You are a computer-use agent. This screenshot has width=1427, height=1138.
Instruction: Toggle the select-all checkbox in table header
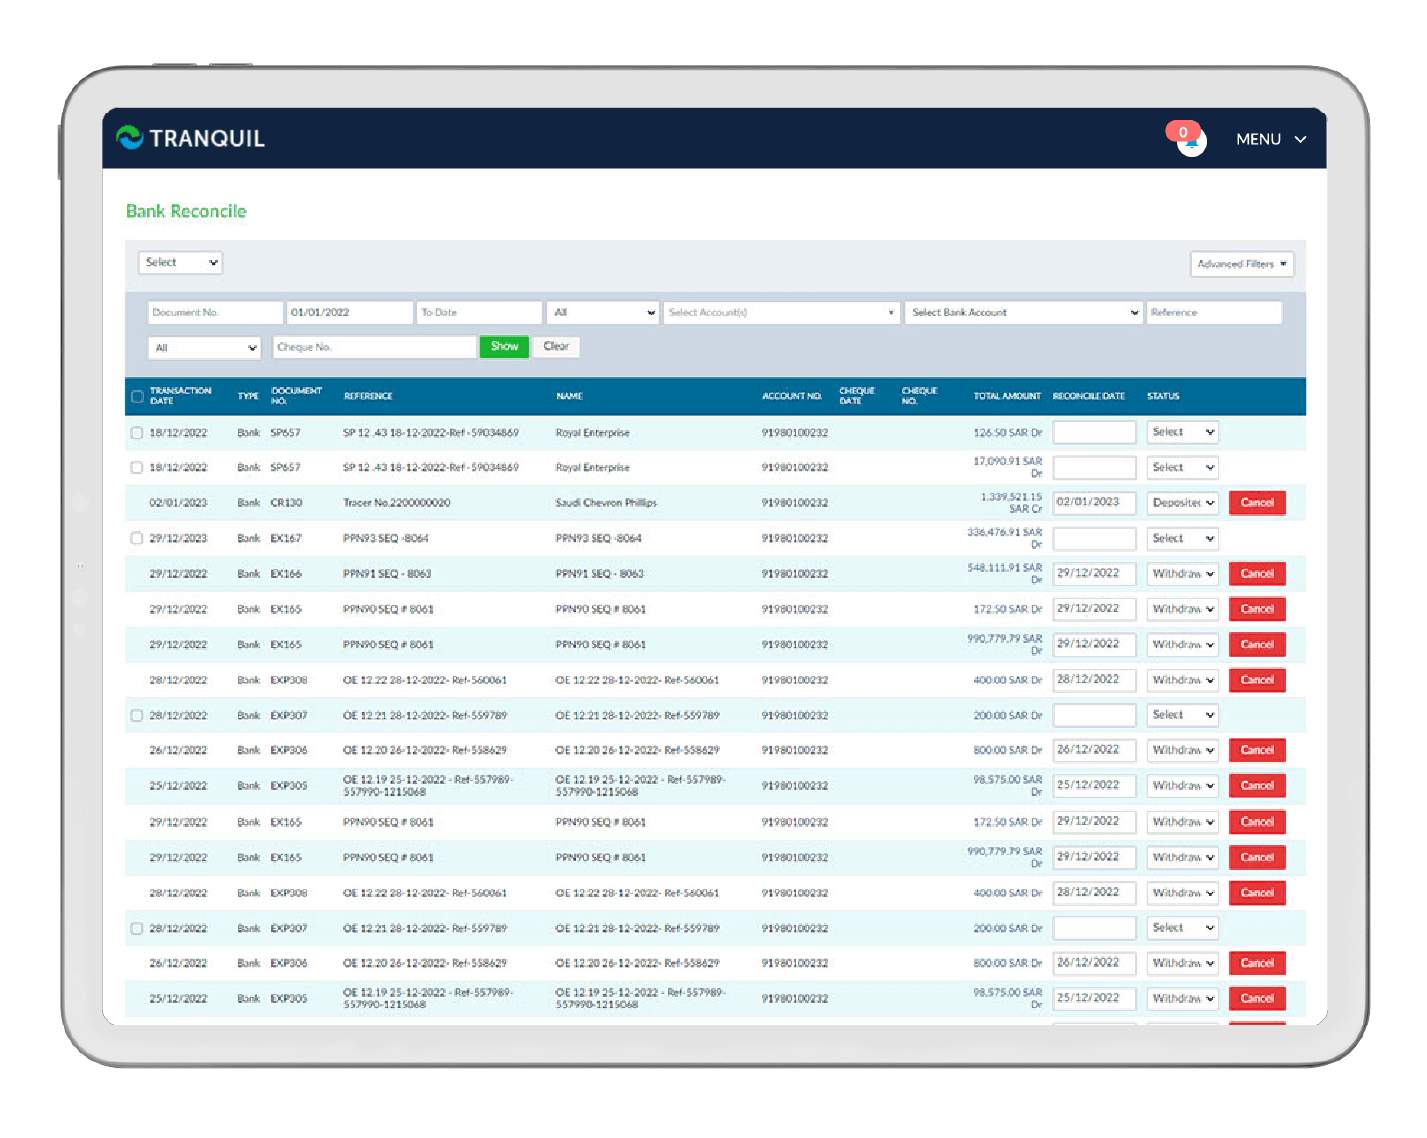(137, 396)
